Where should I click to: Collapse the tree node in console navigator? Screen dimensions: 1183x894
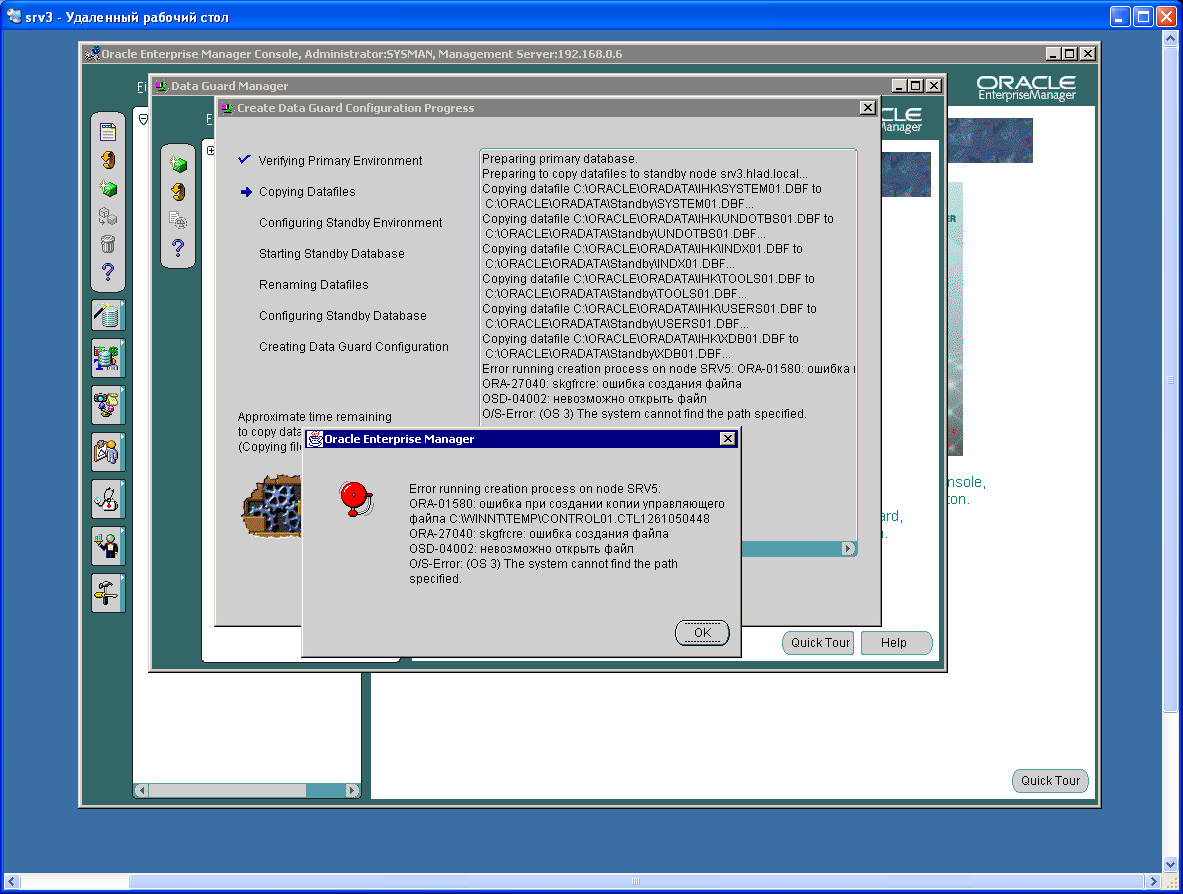(x=143, y=119)
